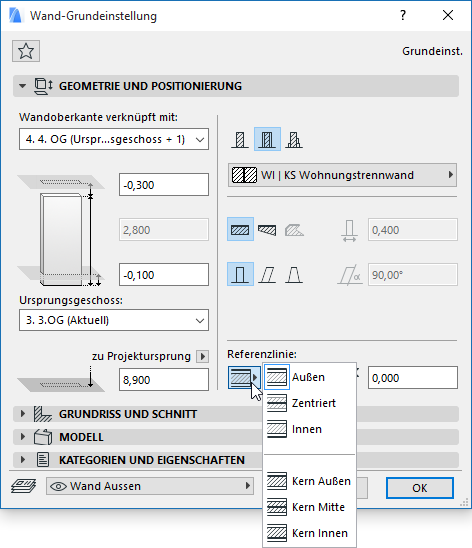
Task: Click the wall thickness field 0,400
Action: tap(413, 230)
